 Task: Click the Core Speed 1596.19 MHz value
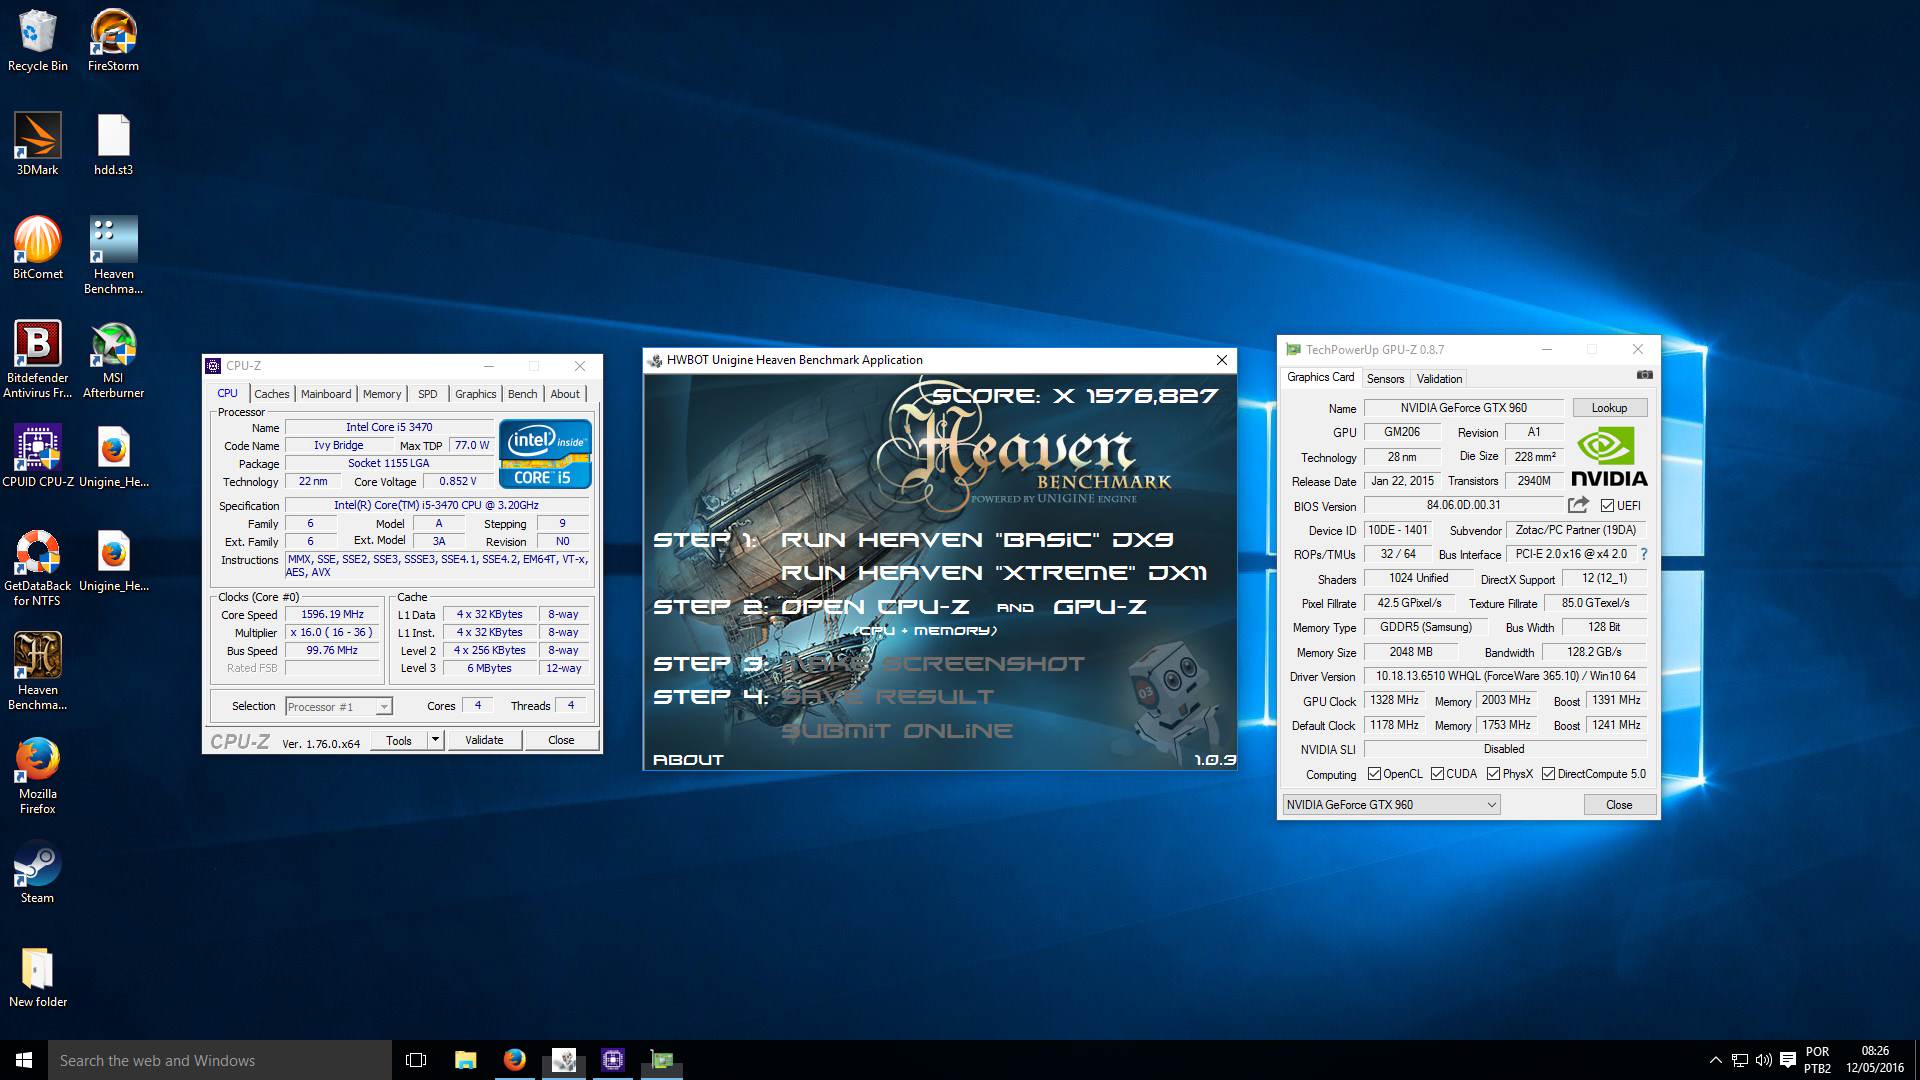coord(332,615)
